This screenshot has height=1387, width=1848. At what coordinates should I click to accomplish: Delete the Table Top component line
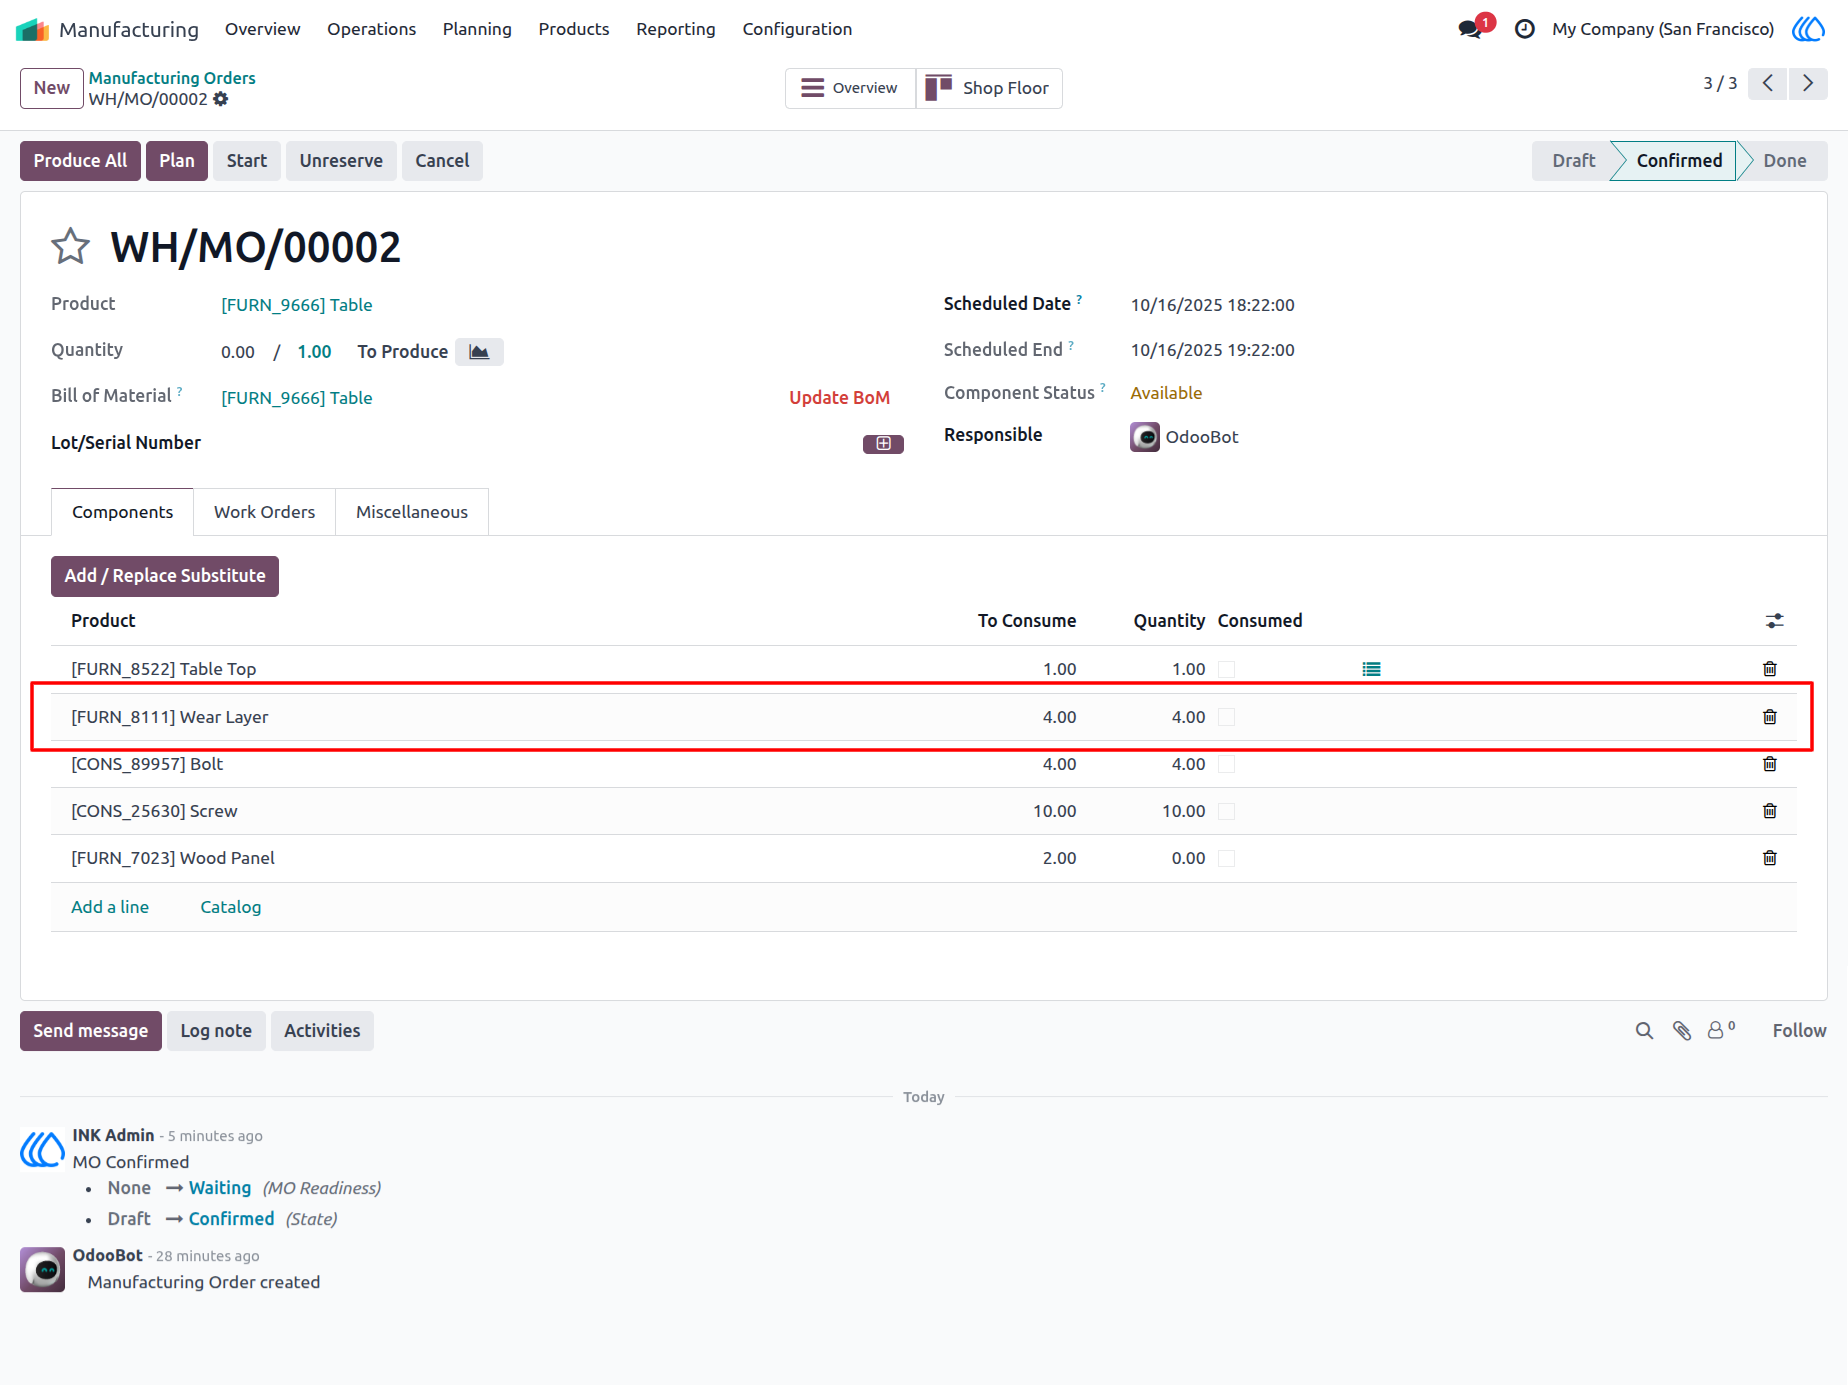click(x=1770, y=669)
